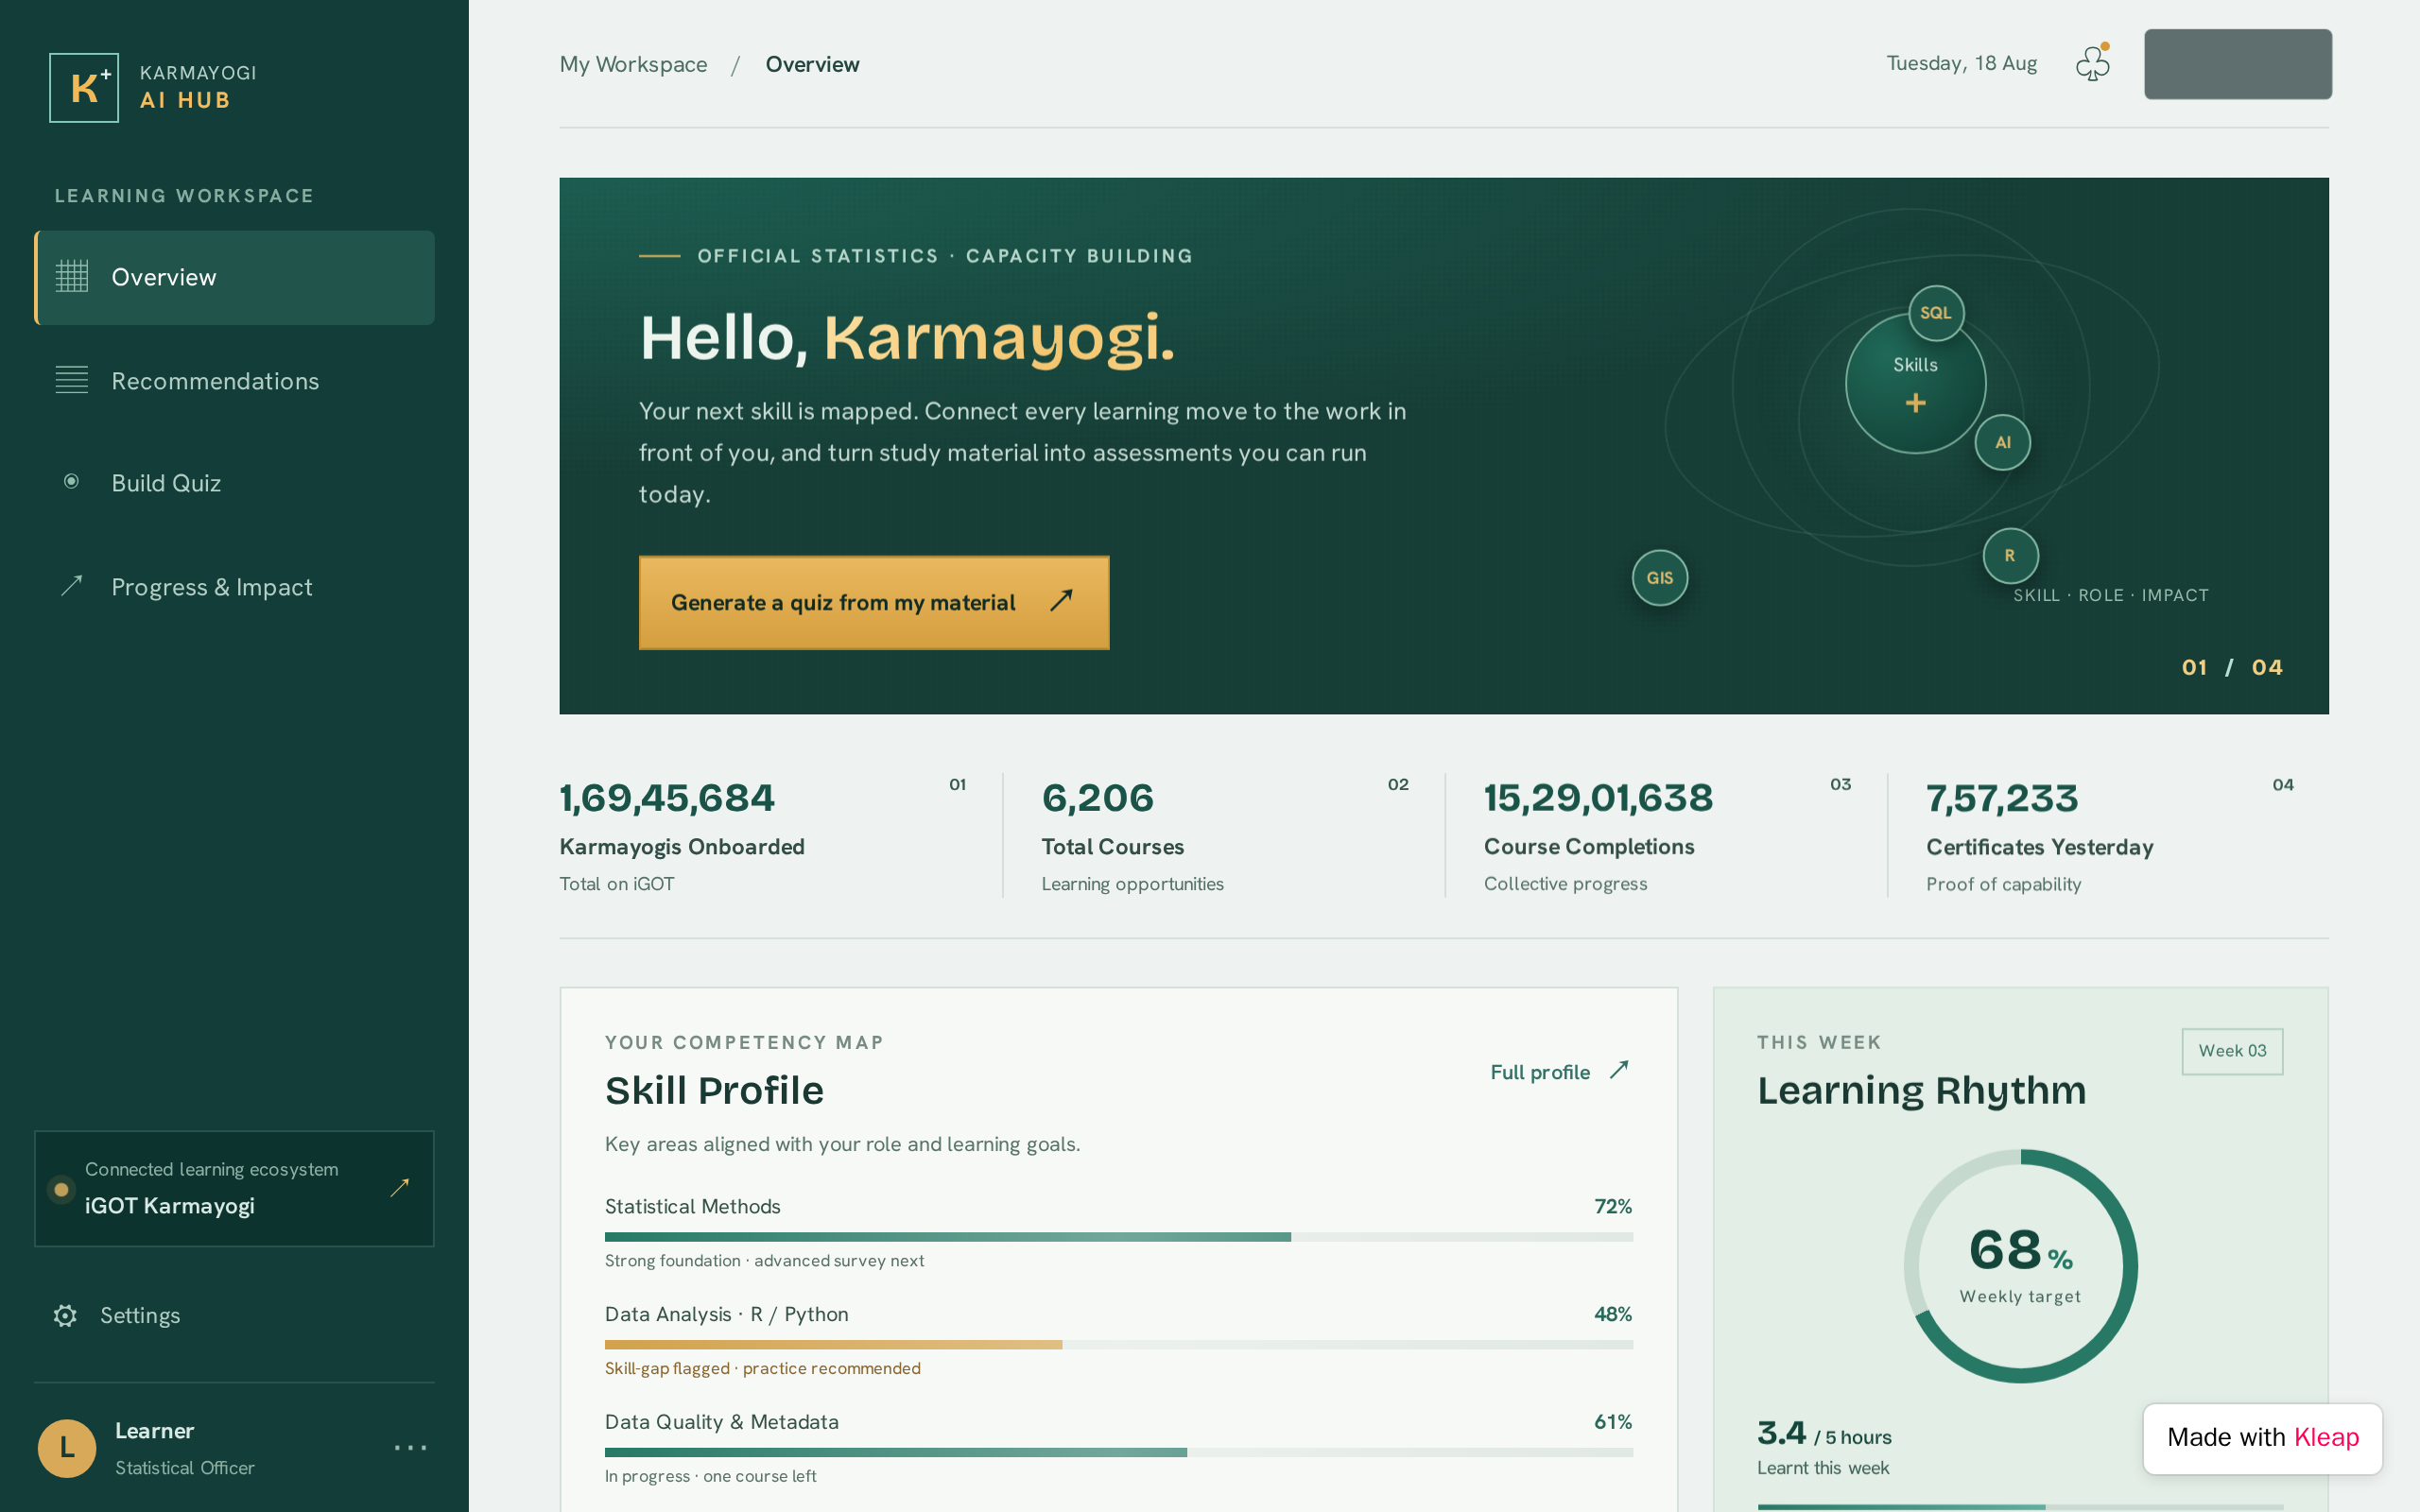Click the Statistical Methods 72% value
Image resolution: width=2420 pixels, height=1512 pixels.
(1612, 1207)
